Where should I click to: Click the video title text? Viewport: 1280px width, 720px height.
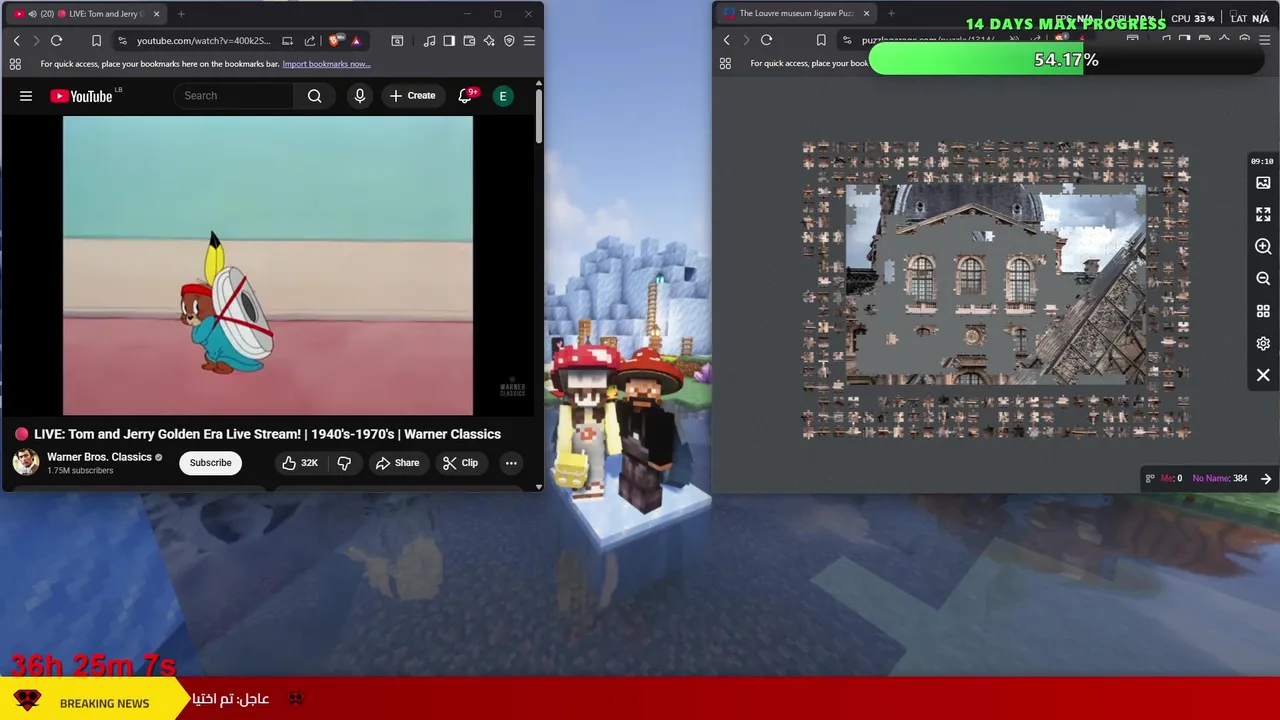[x=267, y=434]
